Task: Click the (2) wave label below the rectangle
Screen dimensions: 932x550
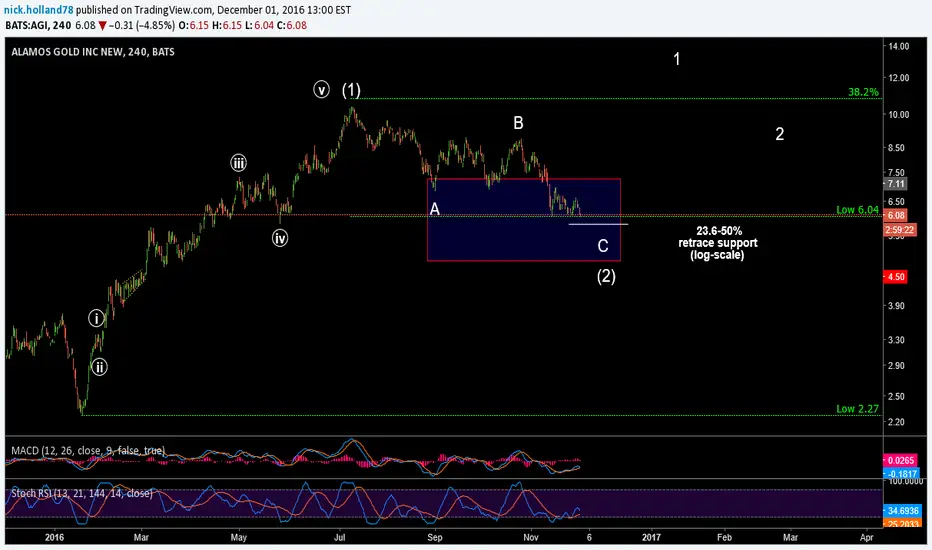Action: click(x=606, y=276)
